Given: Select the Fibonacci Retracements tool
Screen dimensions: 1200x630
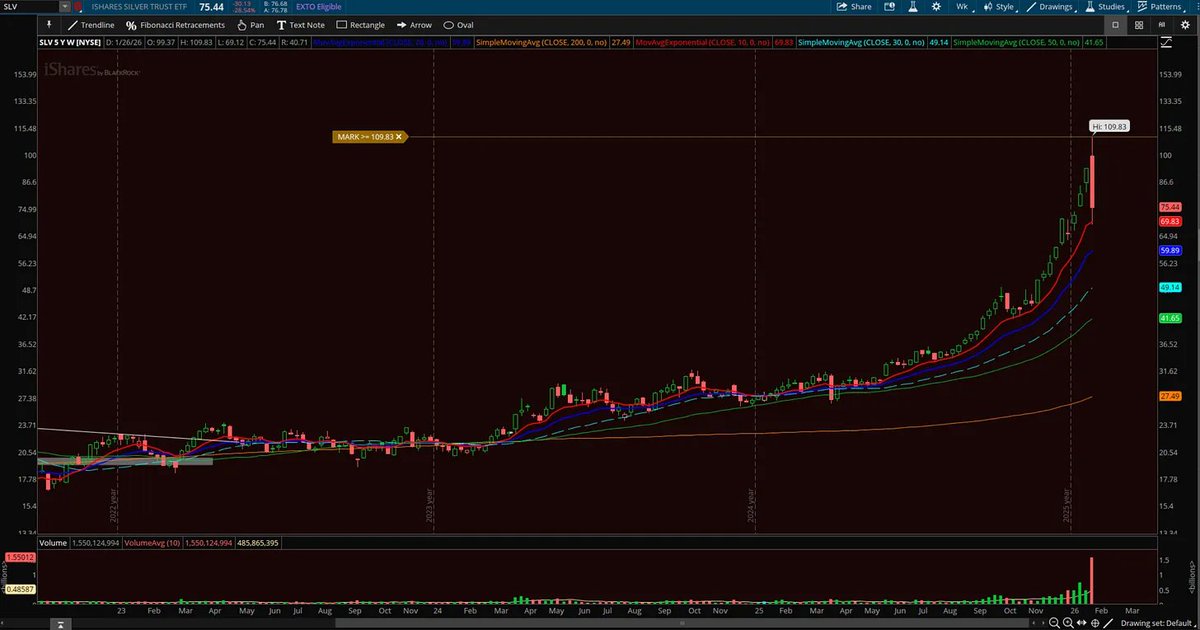Looking at the screenshot, I should (x=175, y=25).
